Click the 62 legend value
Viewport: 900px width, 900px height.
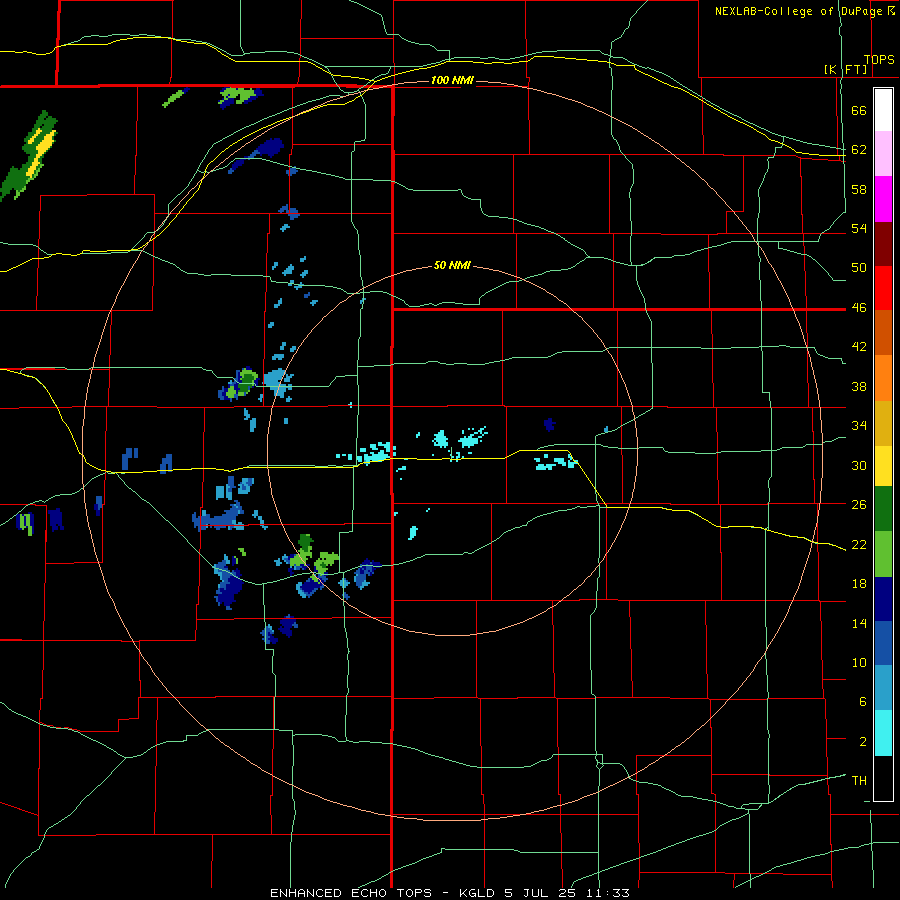859,150
